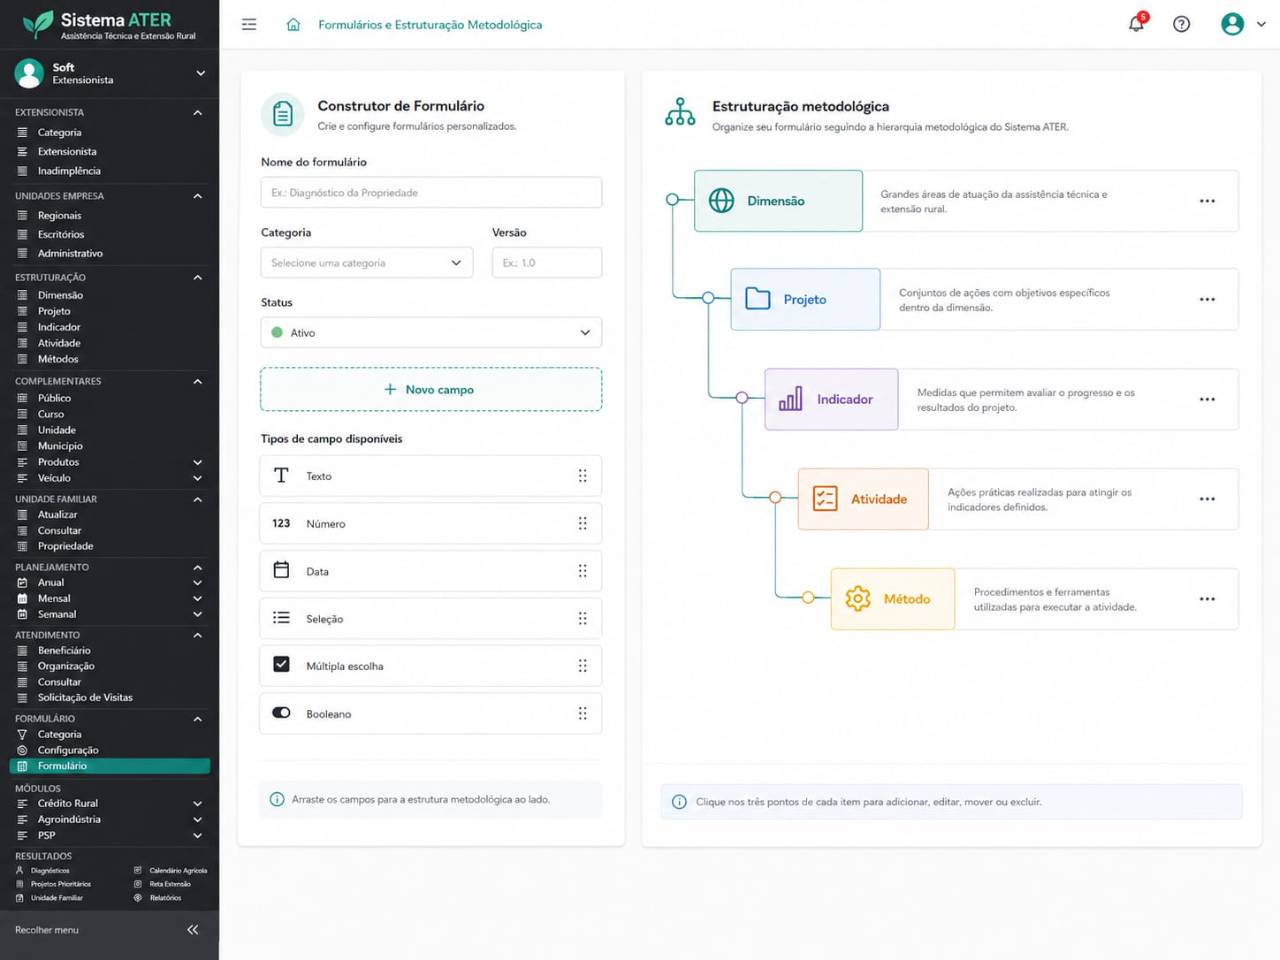Open Propriedade under Unidade Familiar
This screenshot has height=960, width=1280.
click(x=66, y=546)
